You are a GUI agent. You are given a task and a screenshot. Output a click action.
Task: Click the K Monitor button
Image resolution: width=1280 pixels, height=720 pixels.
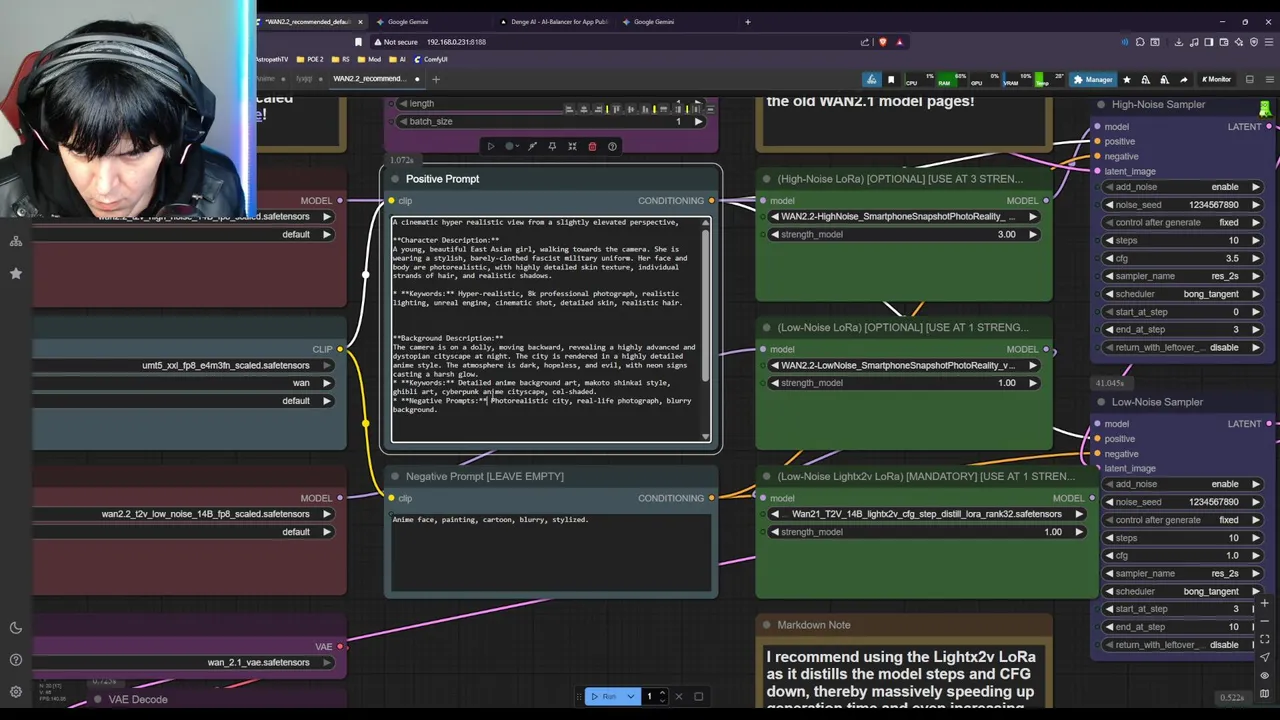1217,79
